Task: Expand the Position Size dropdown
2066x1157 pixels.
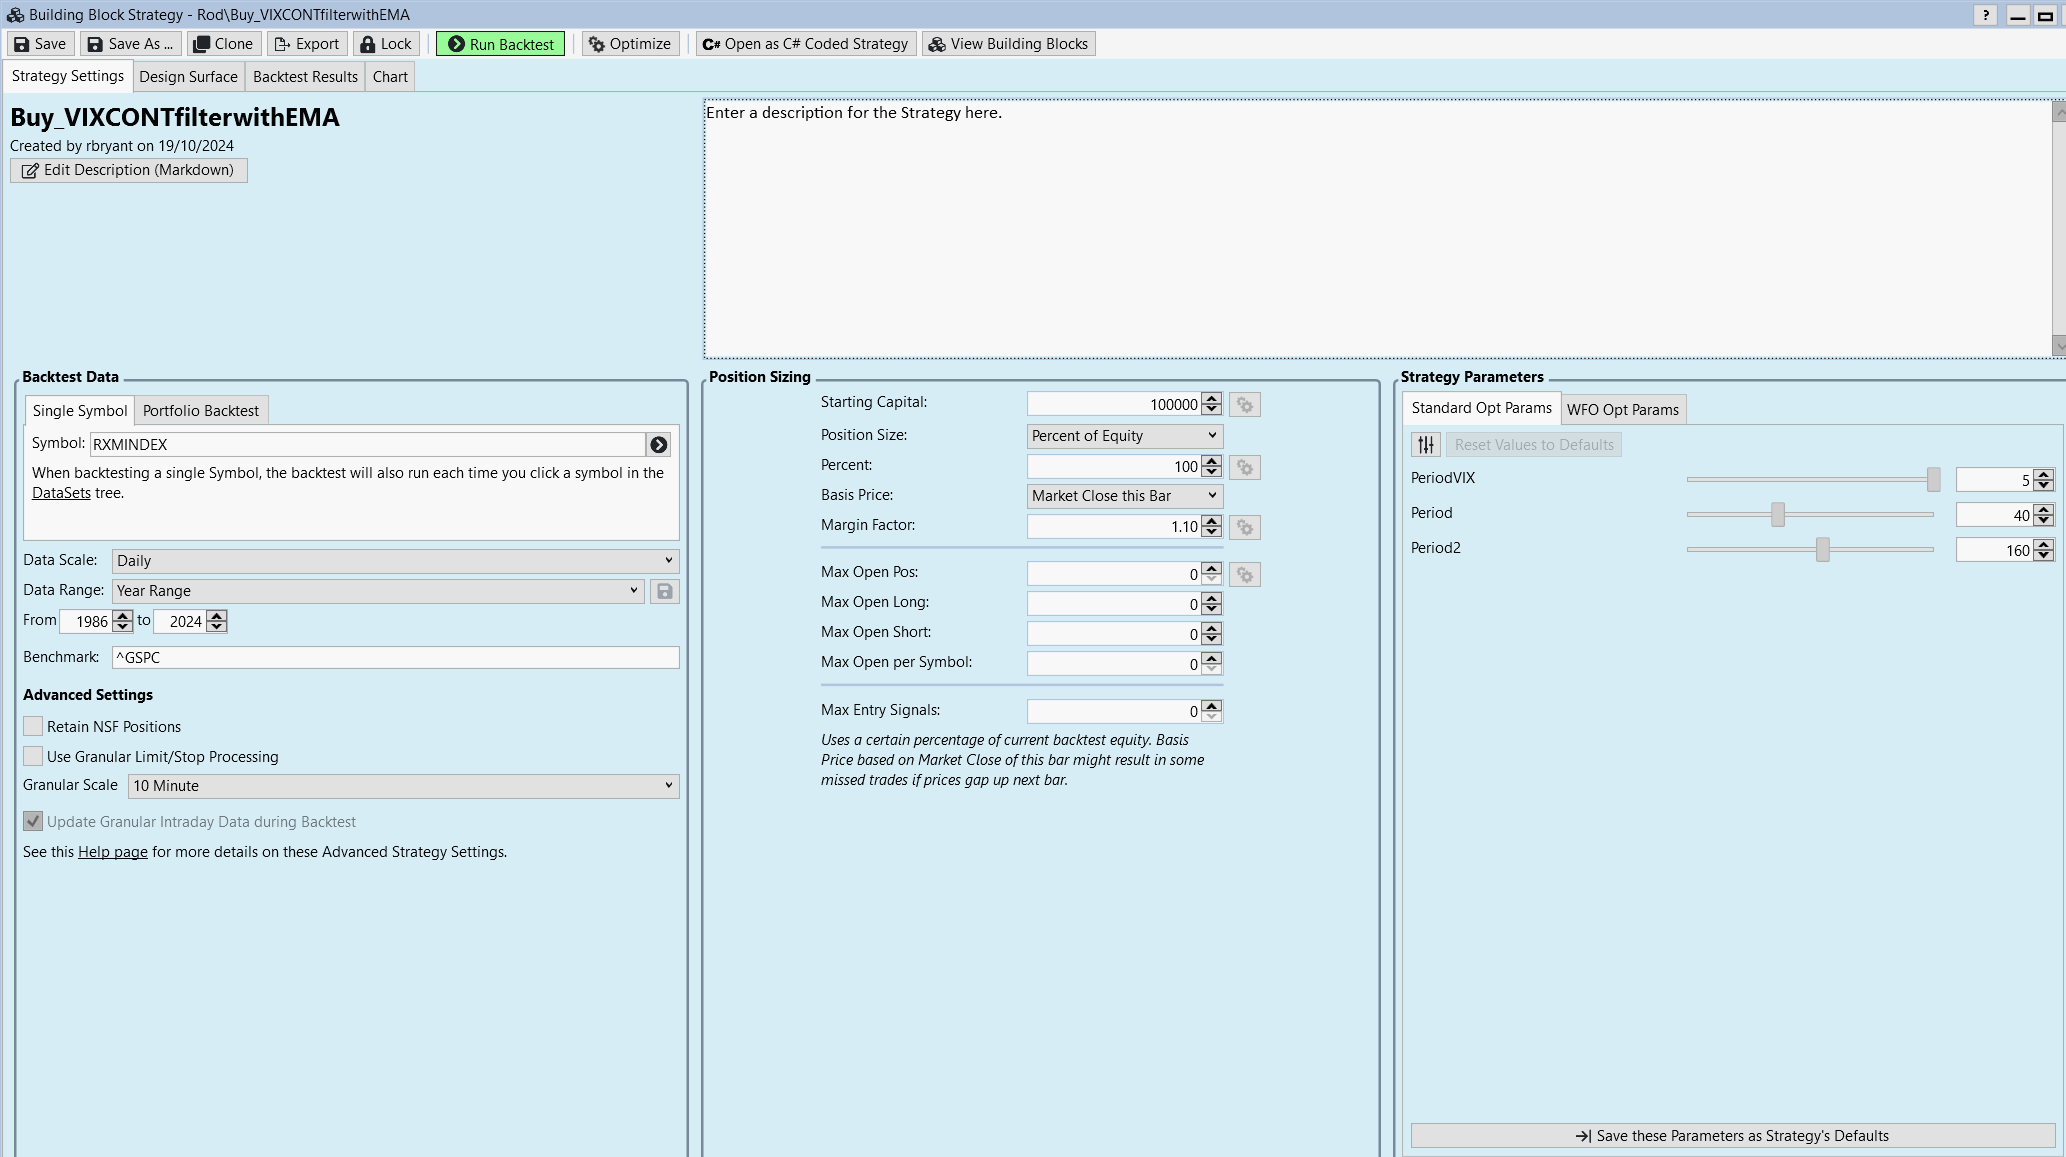Action: click(1124, 436)
